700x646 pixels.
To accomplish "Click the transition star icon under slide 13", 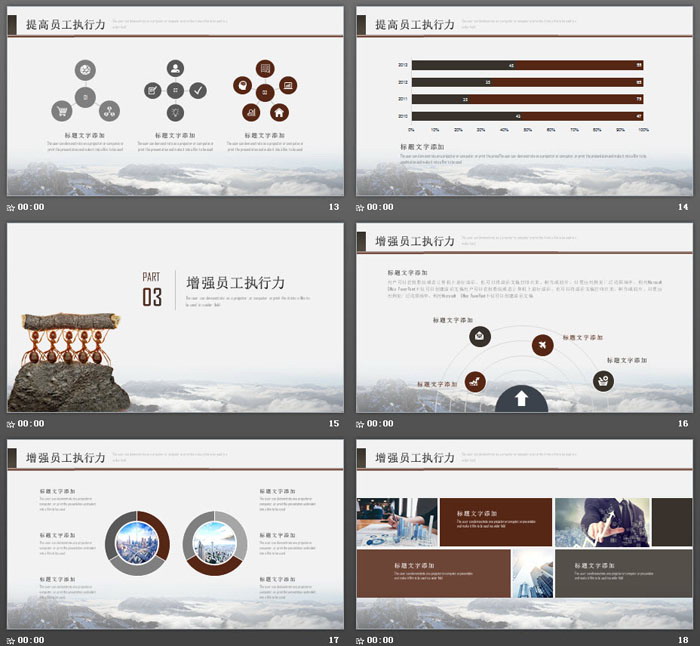I will 11,208.
